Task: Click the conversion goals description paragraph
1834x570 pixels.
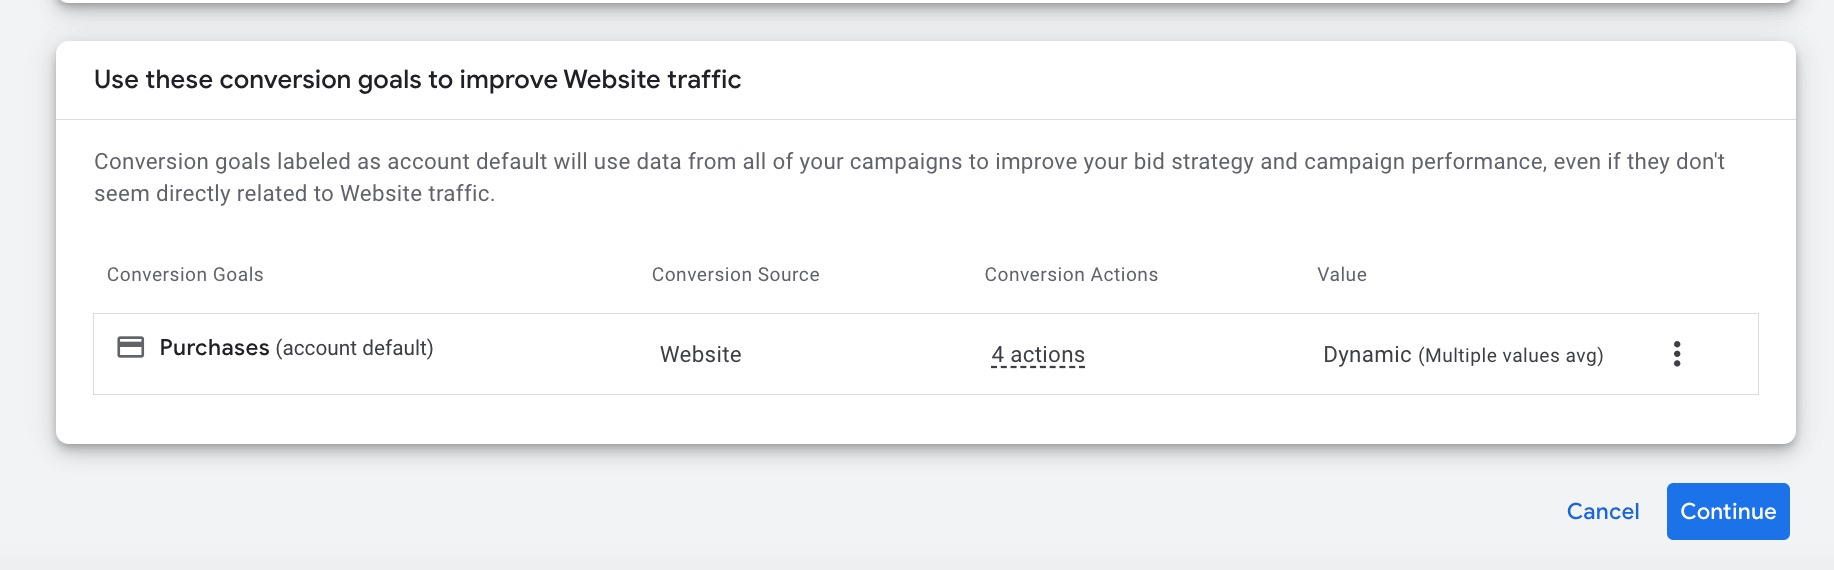Action: 910,177
